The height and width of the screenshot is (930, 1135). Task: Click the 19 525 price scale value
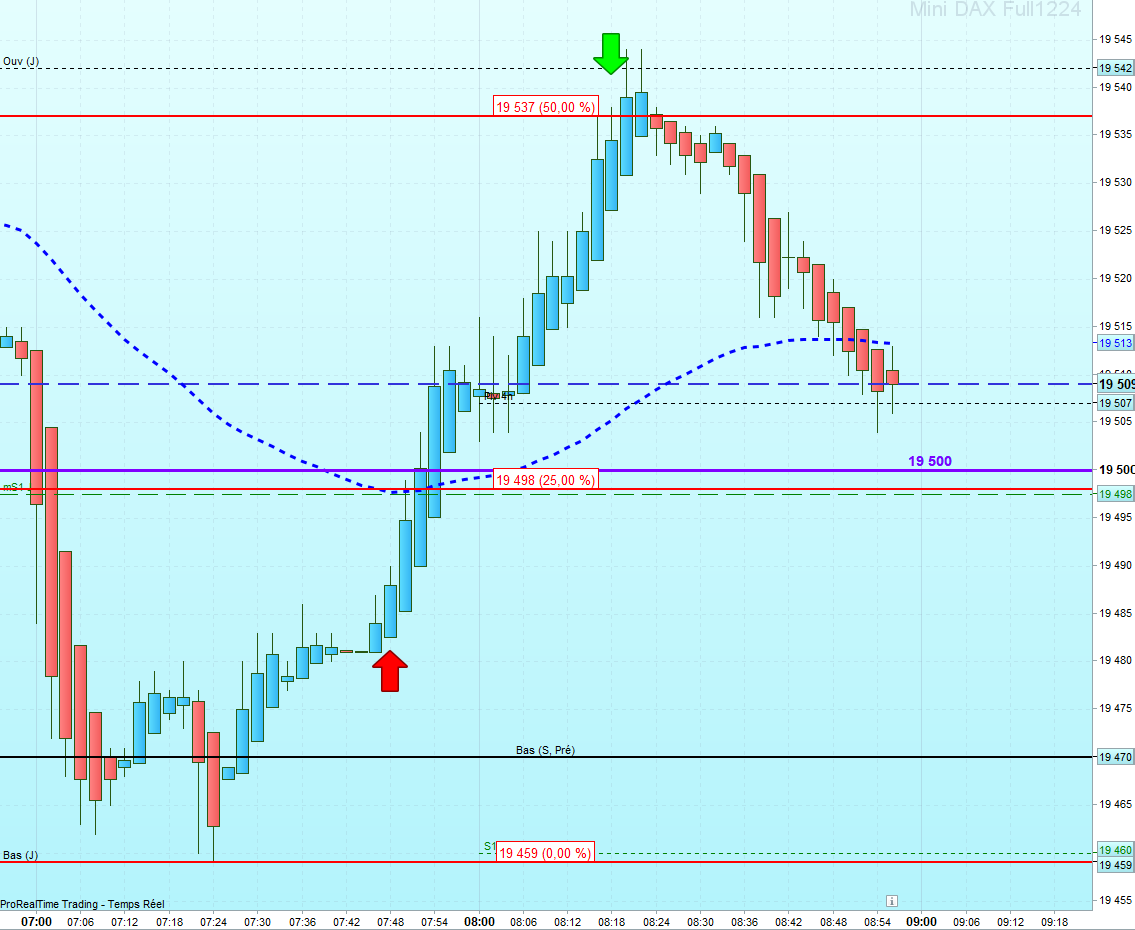click(1115, 230)
